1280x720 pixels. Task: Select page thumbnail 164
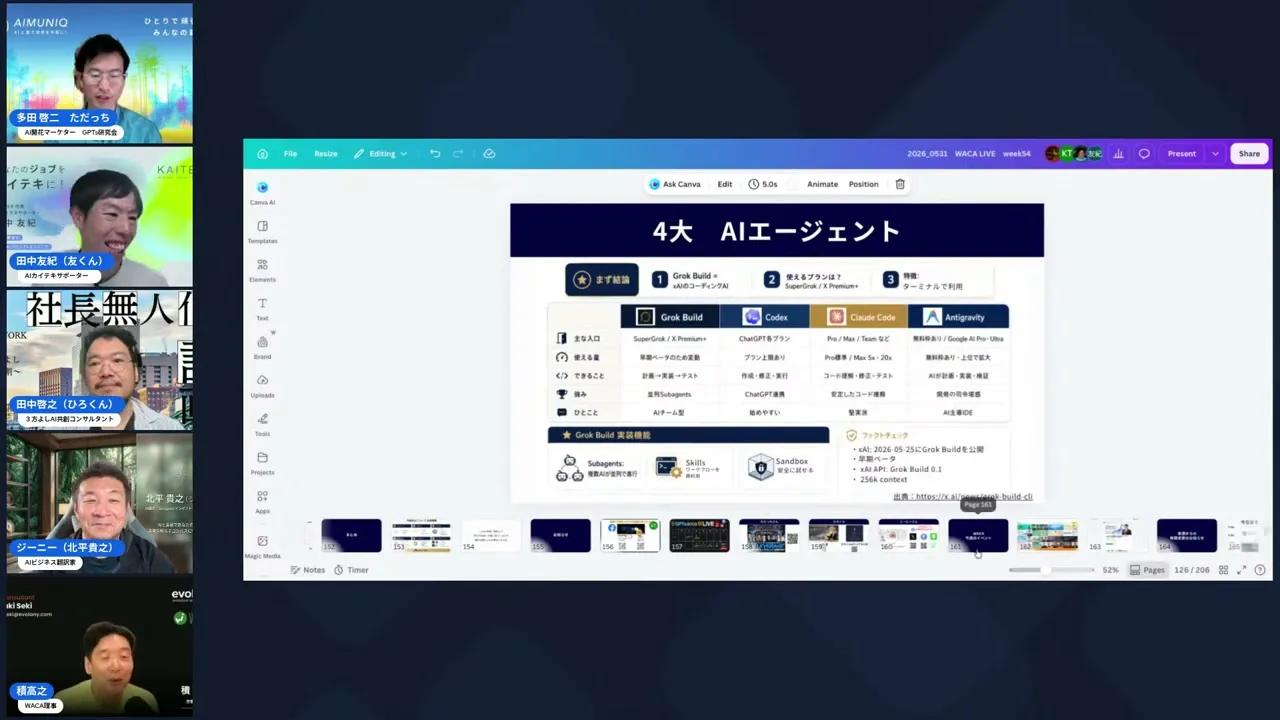pyautogui.click(x=1187, y=535)
